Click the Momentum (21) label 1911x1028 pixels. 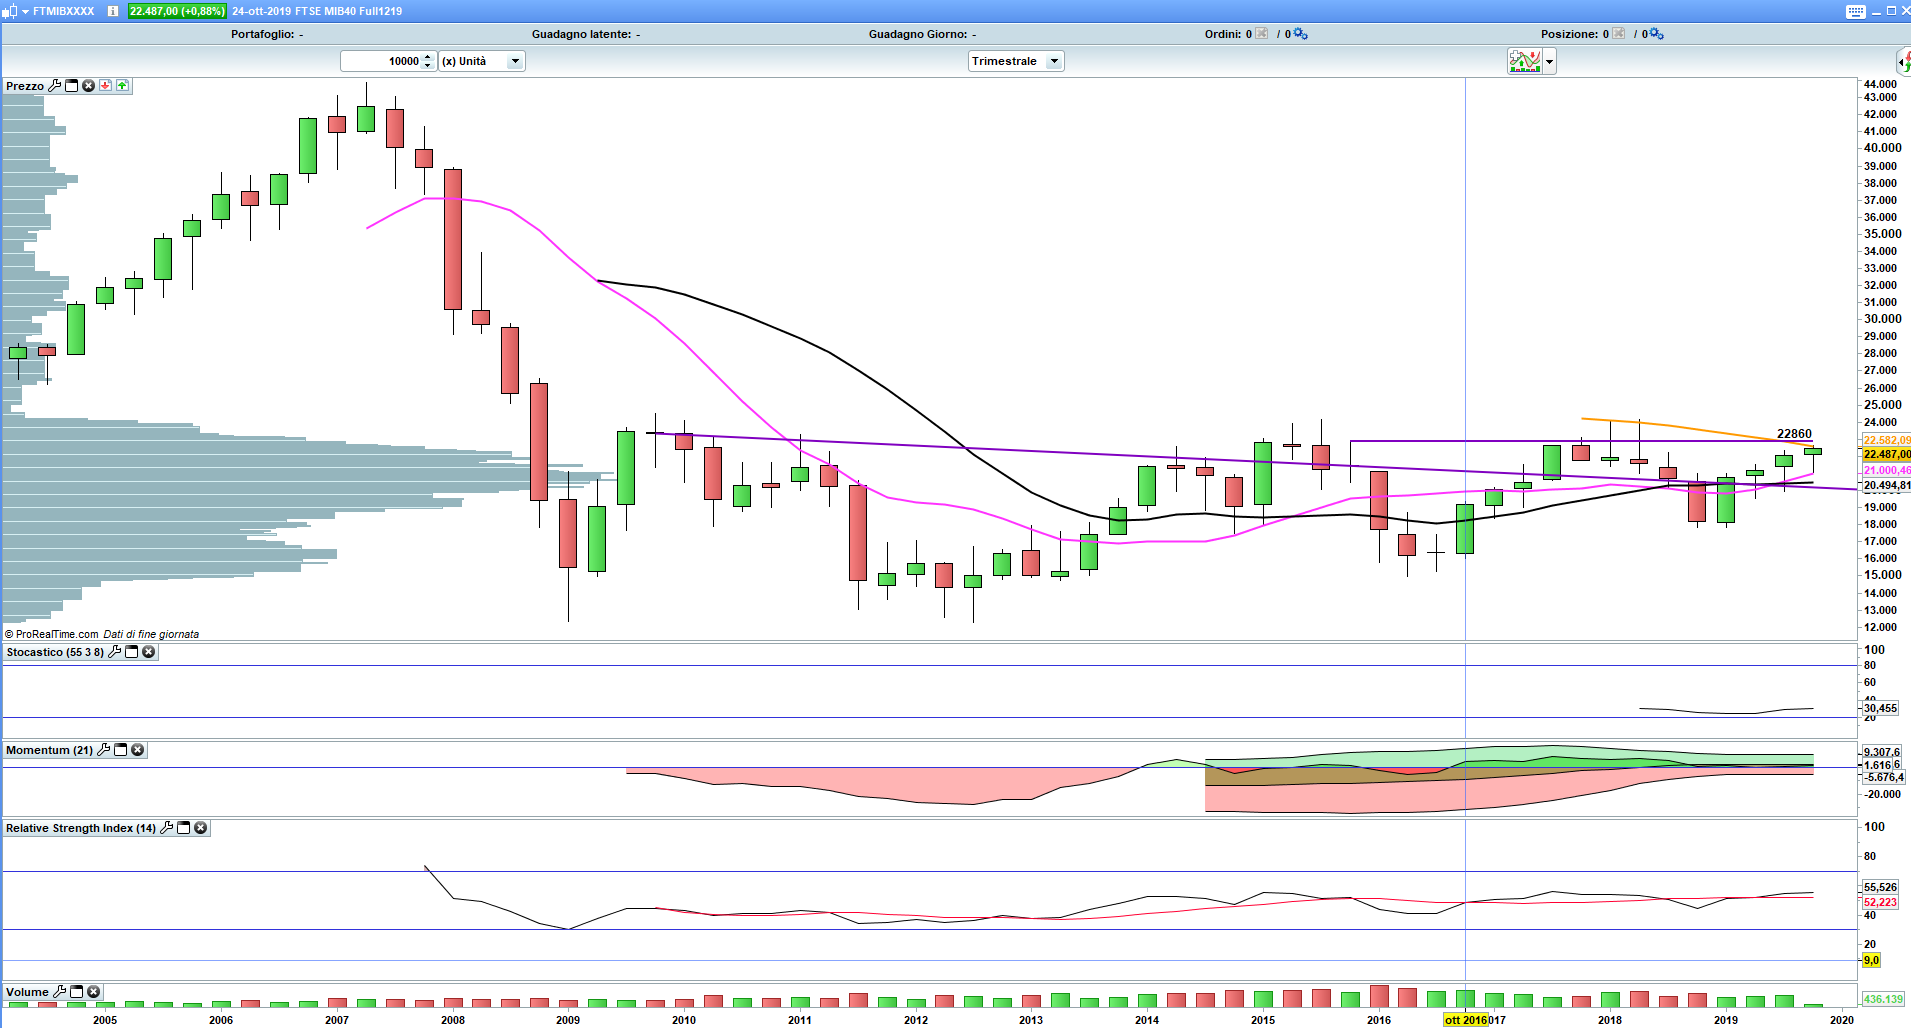[x=49, y=750]
